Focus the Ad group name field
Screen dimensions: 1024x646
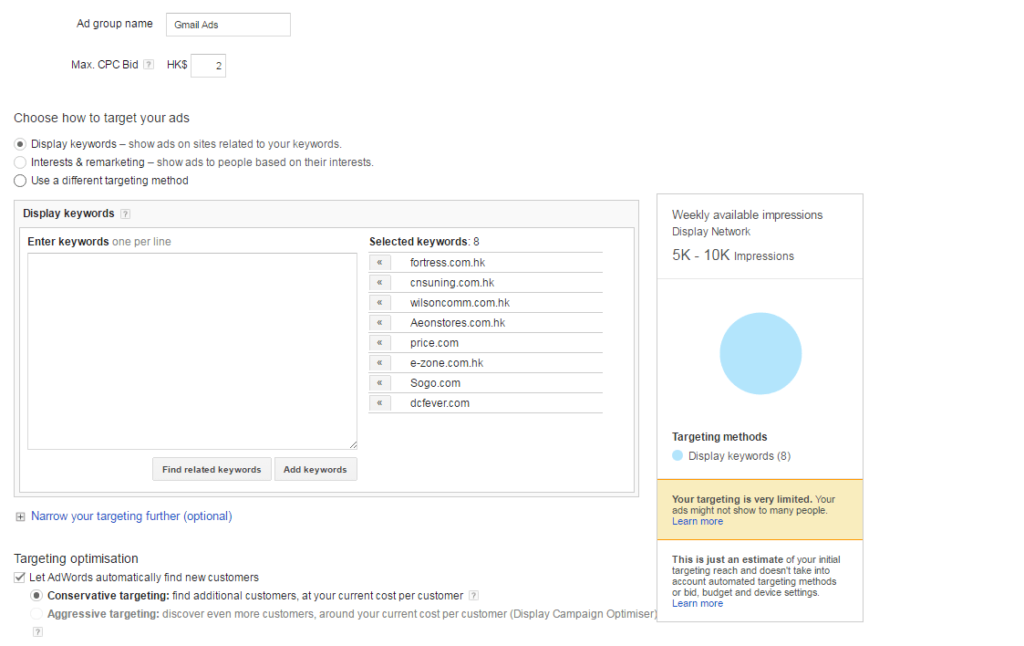(228, 25)
